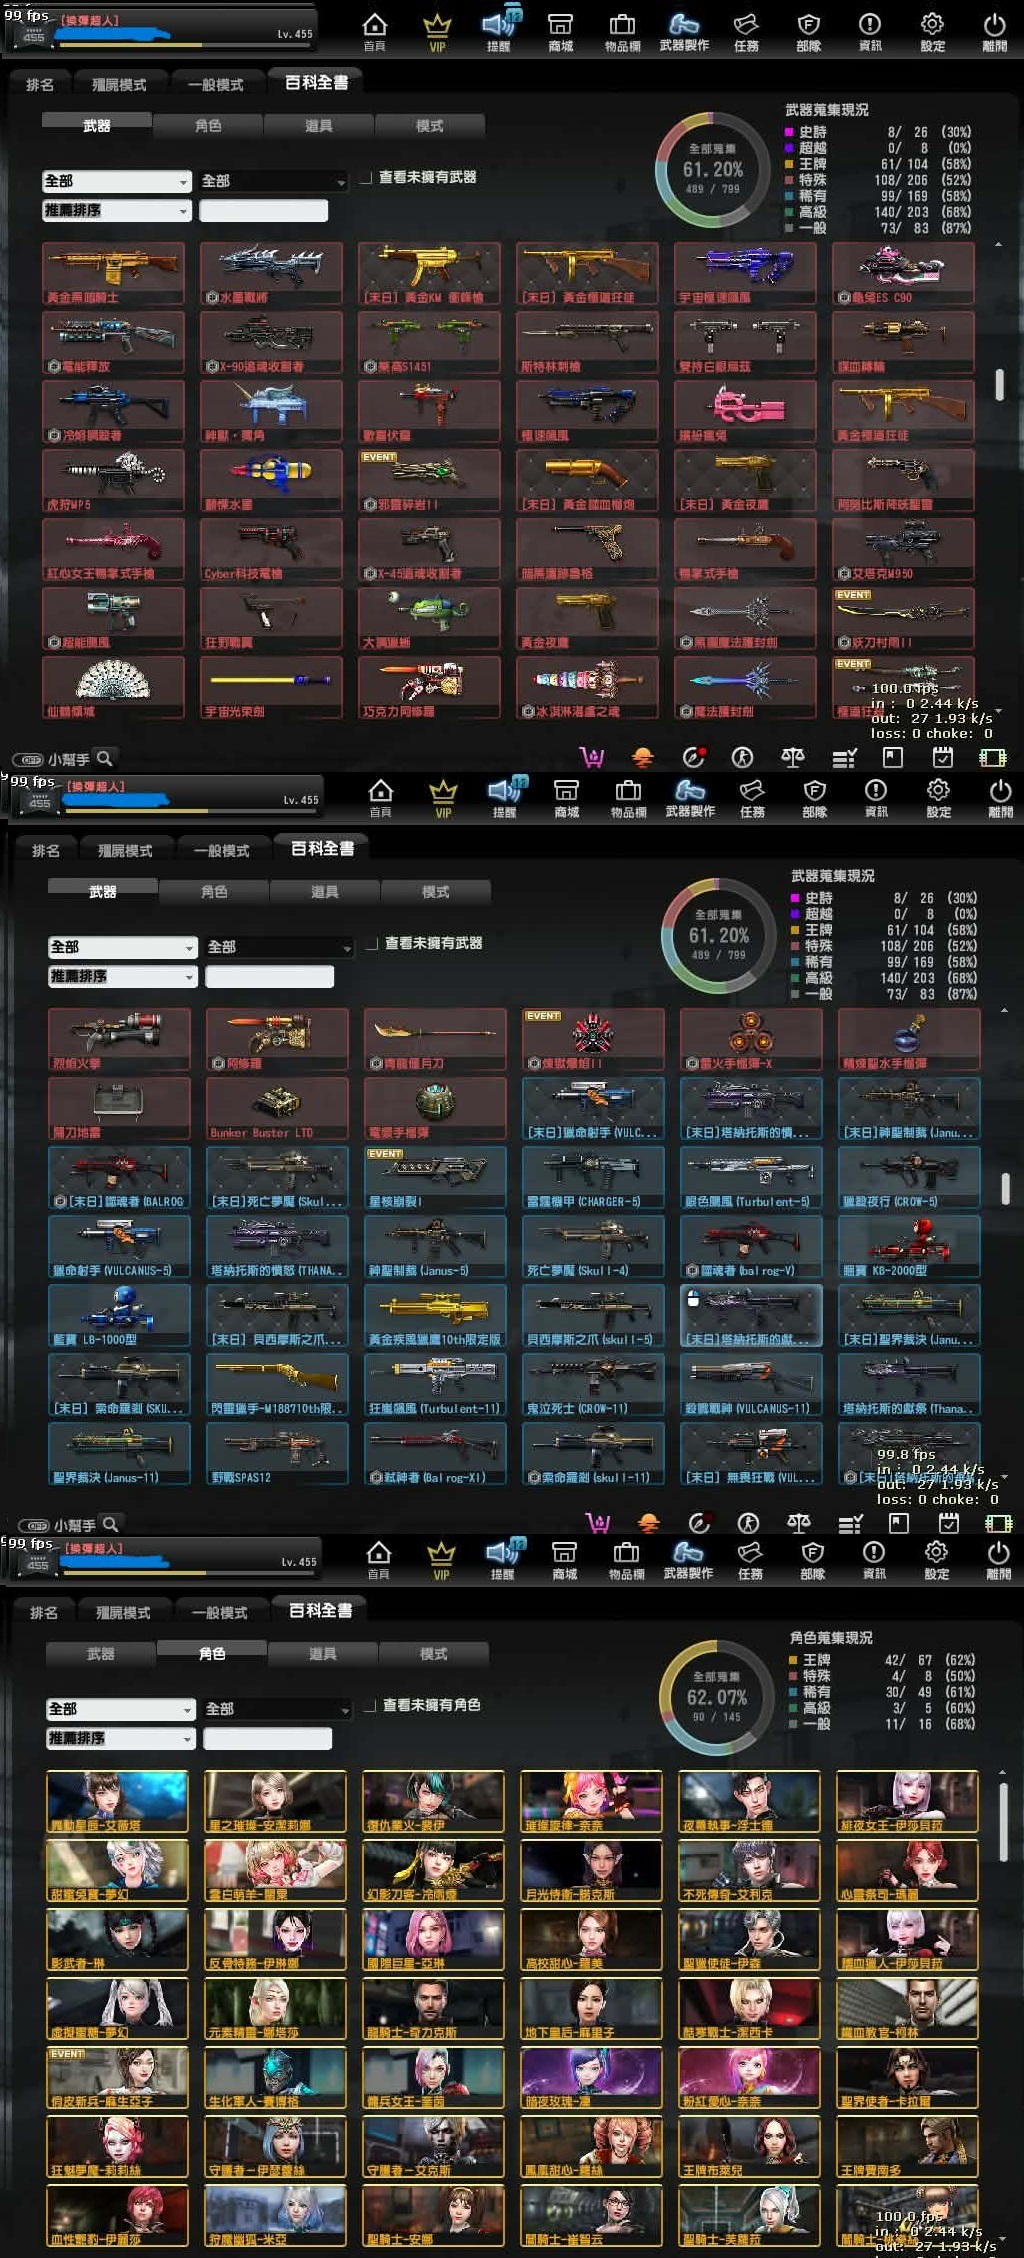Open 武器製作 in the middle window's navigation bar

tap(690, 796)
